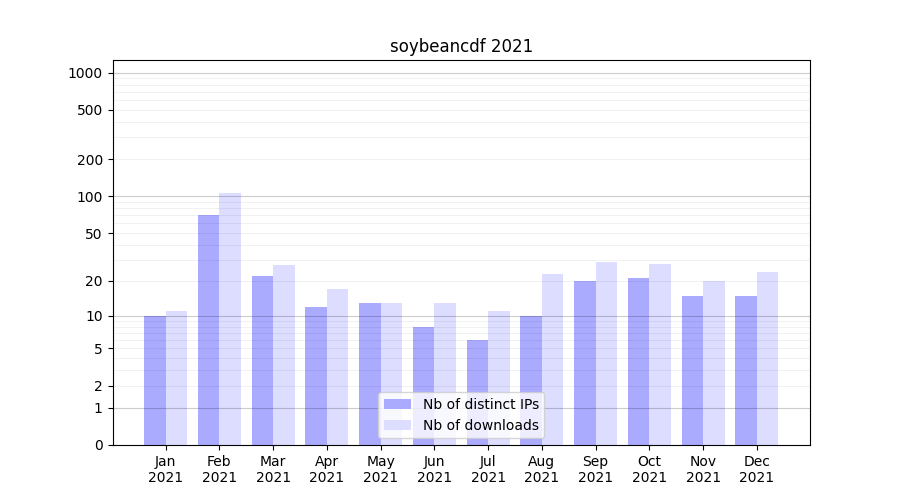Select the Nov 2021 distinct IPs bar
This screenshot has height=500, width=900.
[692, 370]
